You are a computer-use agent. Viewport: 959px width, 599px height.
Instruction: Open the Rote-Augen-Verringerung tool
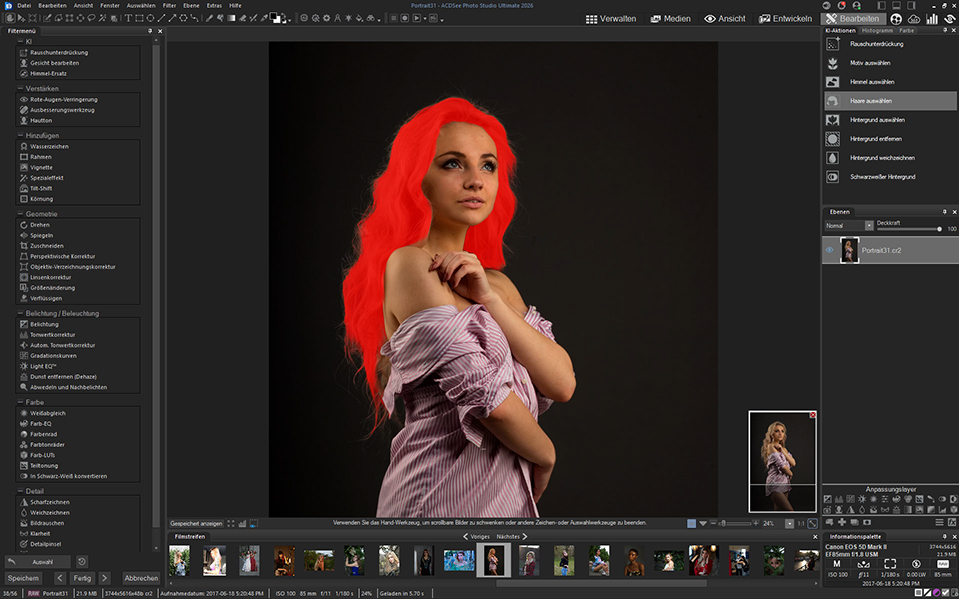pos(63,100)
